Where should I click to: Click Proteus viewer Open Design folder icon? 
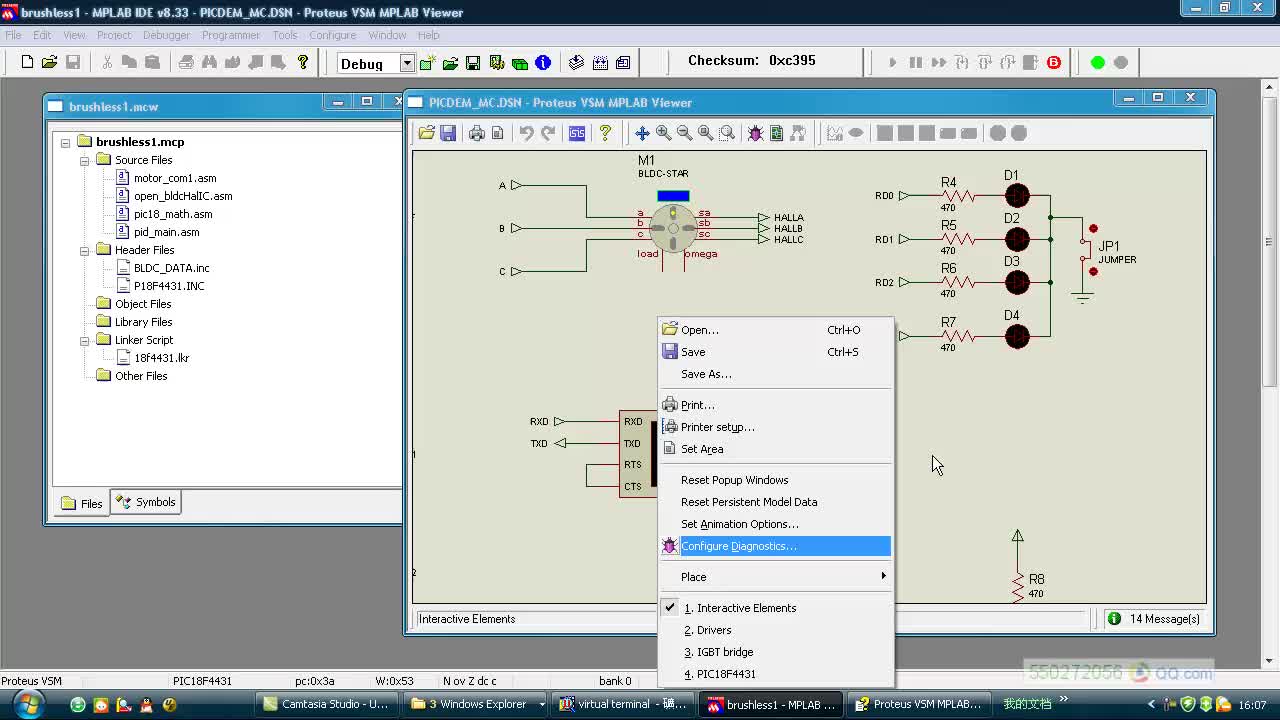[427, 133]
